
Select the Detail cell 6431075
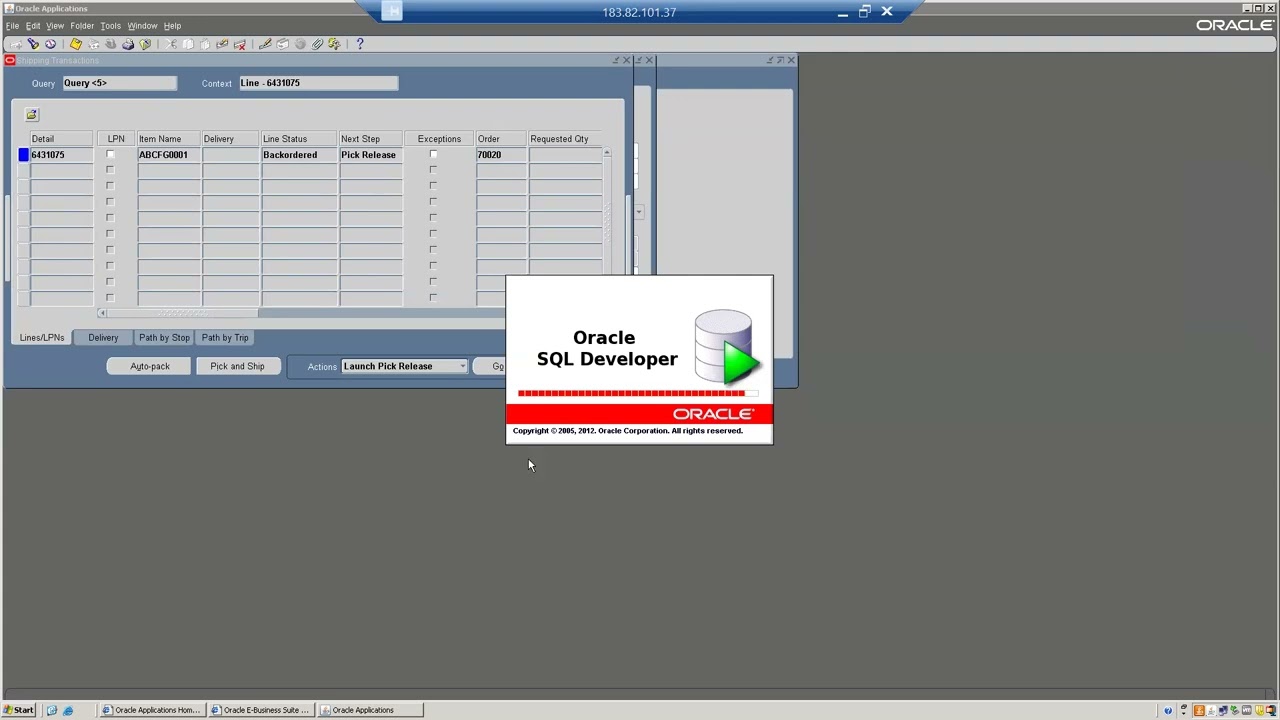[61, 155]
